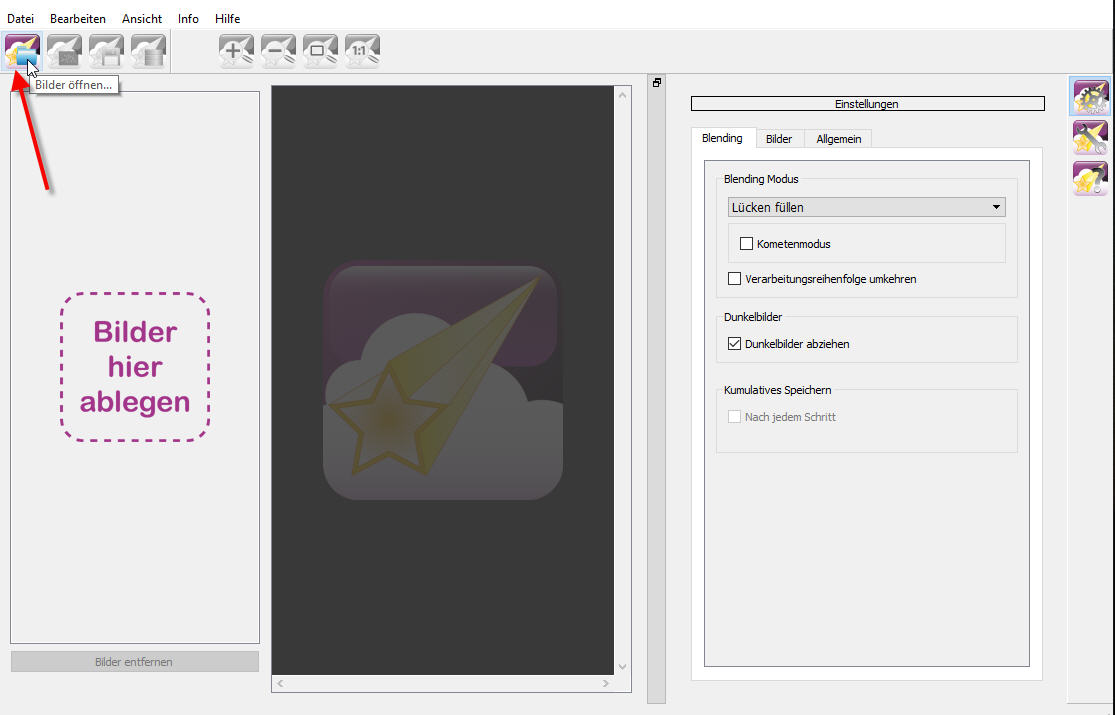Click the open dark frames toolbar icon
Screen dimensions: 1115x715
point(64,51)
